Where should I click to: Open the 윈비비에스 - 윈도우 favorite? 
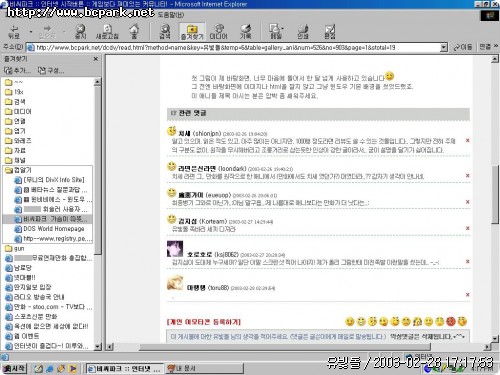click(53, 199)
